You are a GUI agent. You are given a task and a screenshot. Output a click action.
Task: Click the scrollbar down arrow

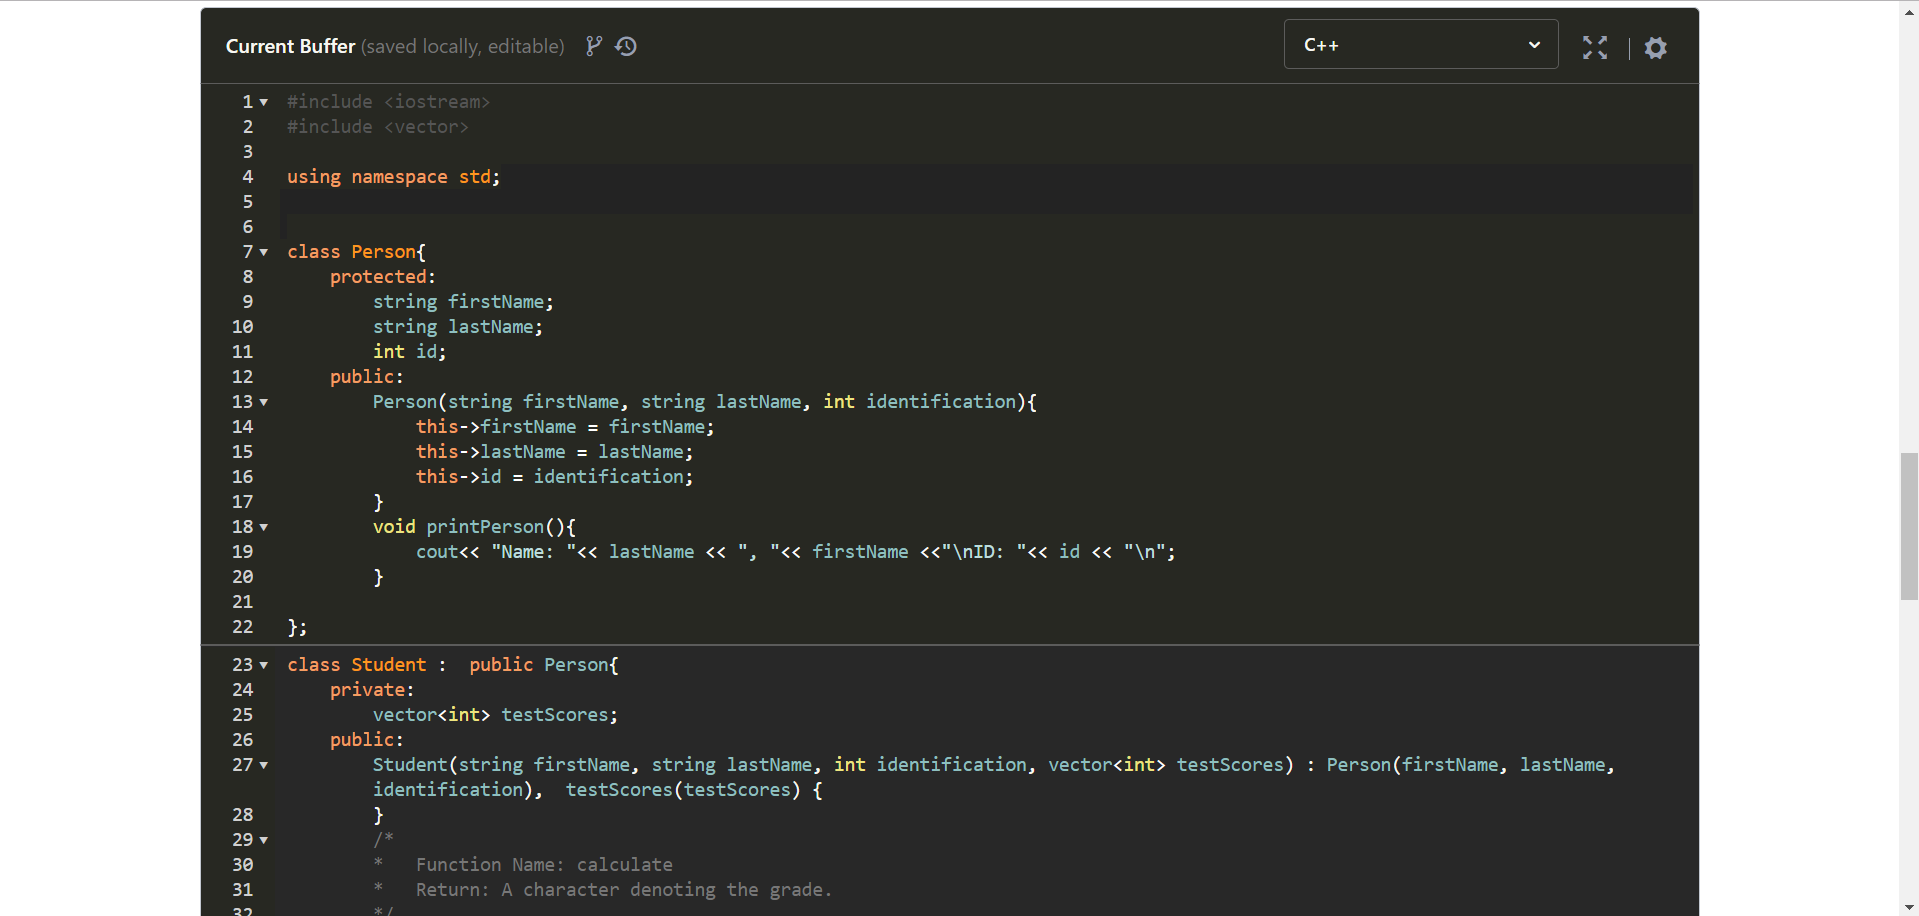coord(1909,907)
